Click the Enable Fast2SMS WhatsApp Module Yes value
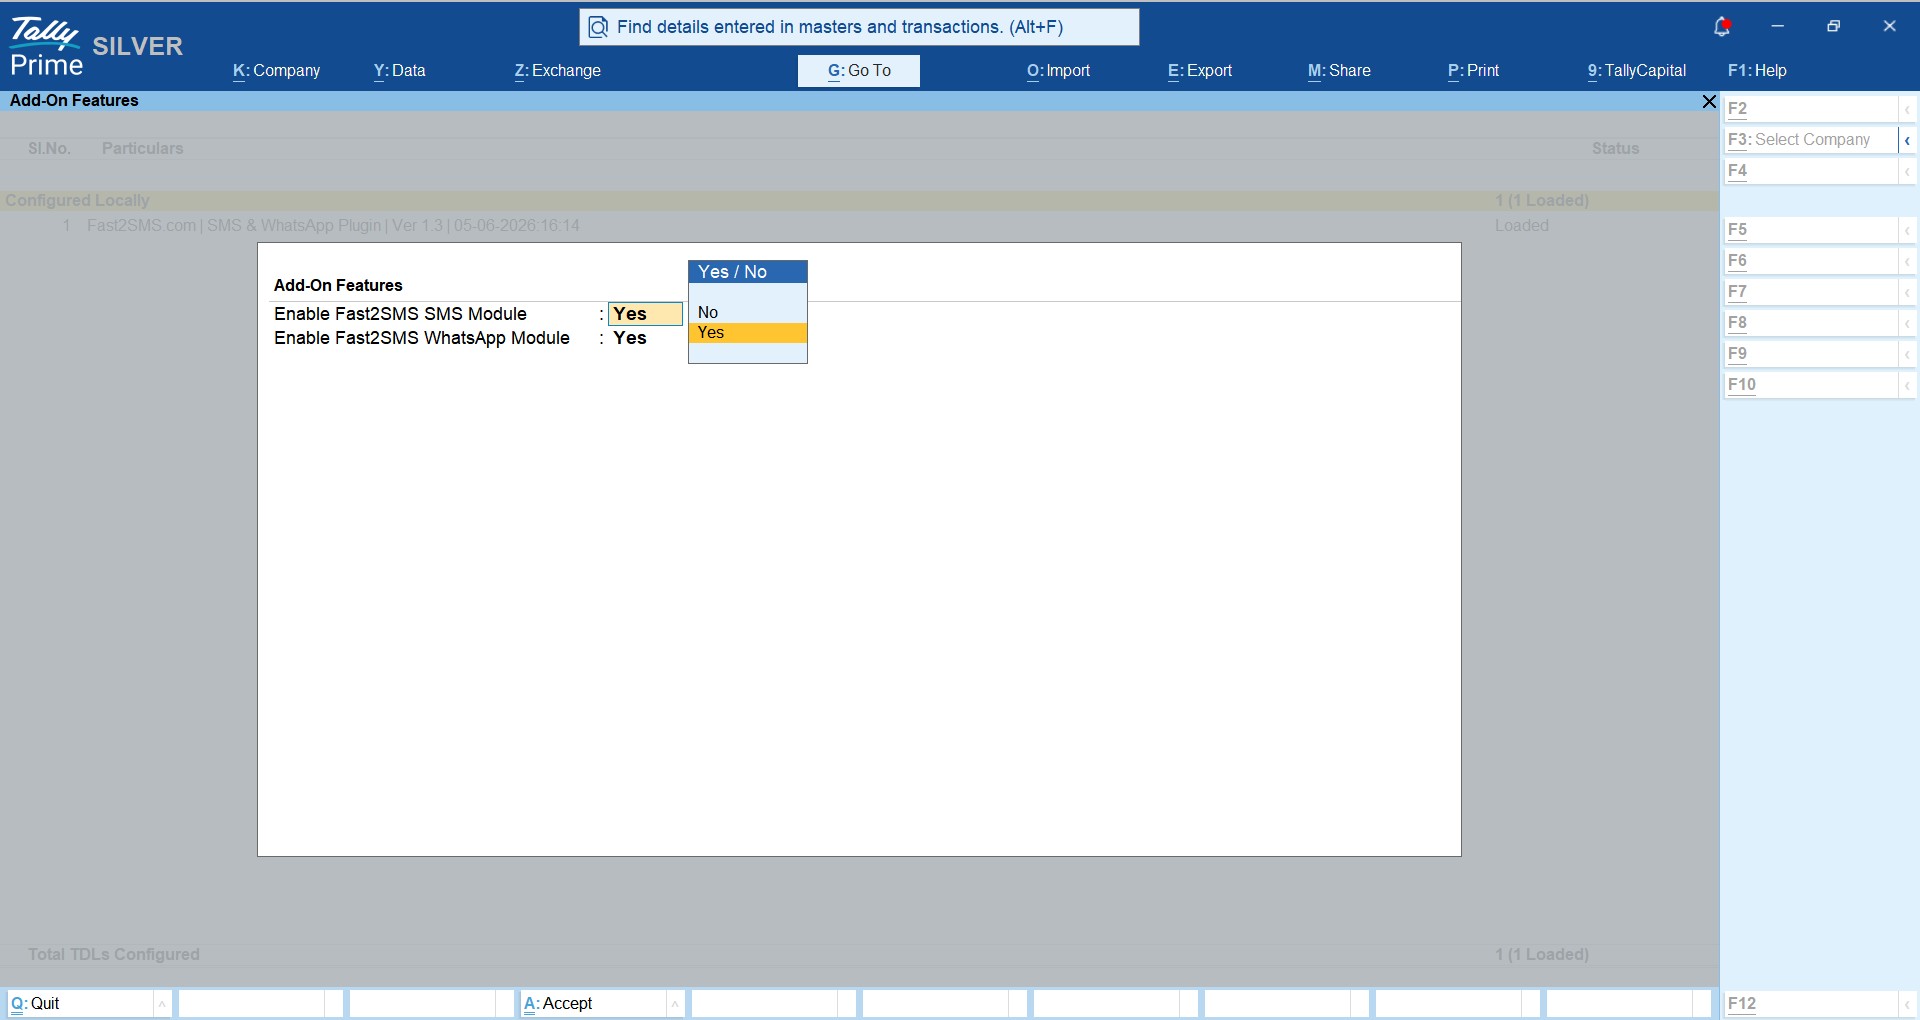 click(x=630, y=338)
